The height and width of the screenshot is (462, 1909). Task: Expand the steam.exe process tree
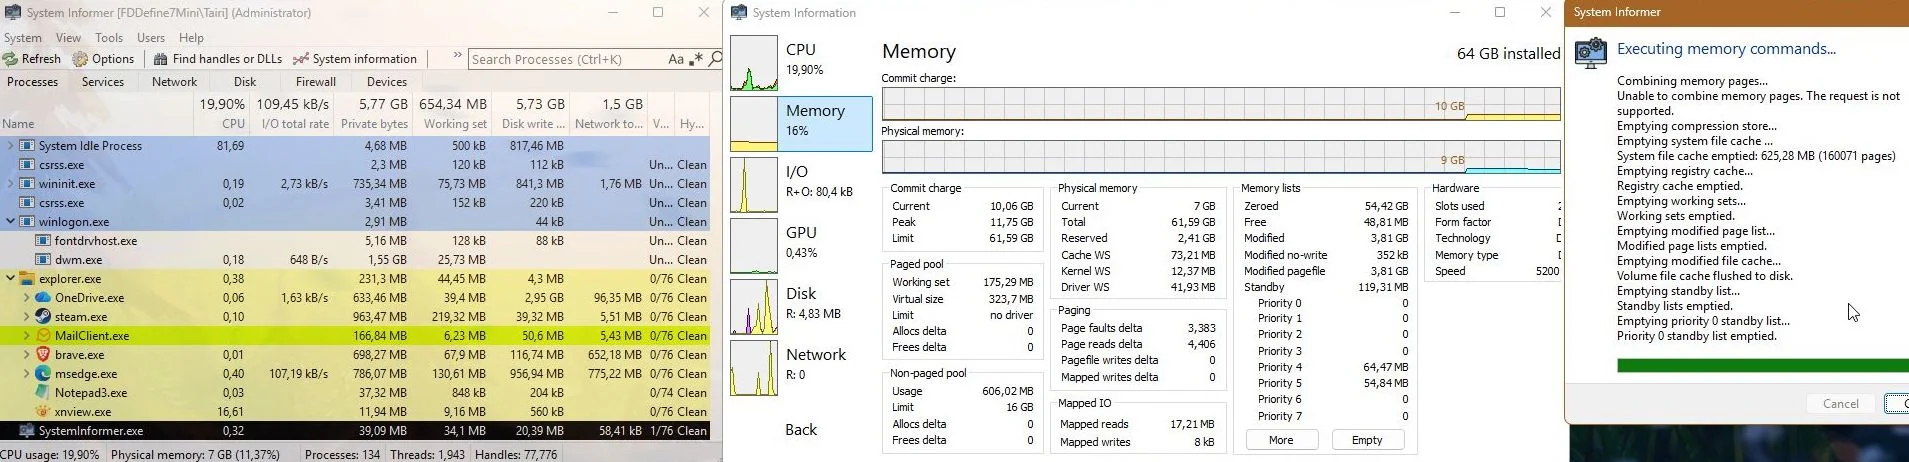click(26, 317)
